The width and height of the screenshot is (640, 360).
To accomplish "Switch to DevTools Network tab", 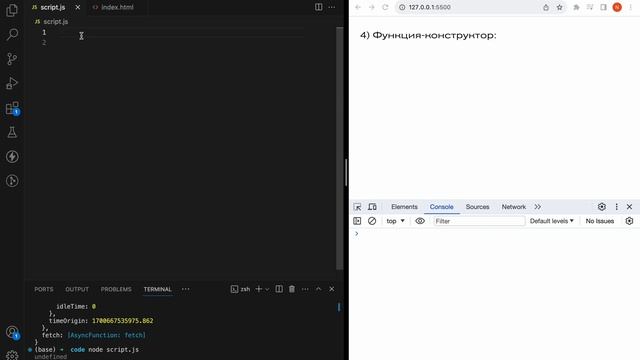I will (513, 207).
